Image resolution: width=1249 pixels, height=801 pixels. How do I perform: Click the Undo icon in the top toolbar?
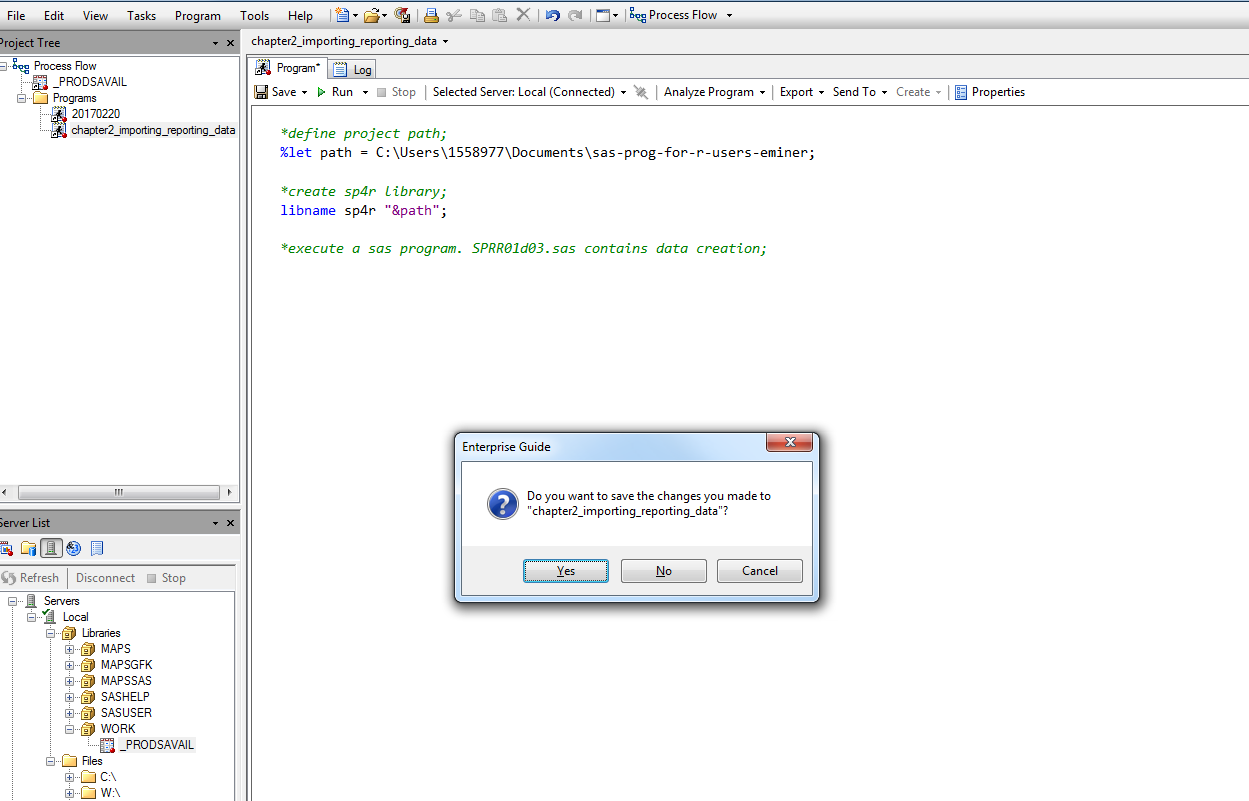click(552, 15)
